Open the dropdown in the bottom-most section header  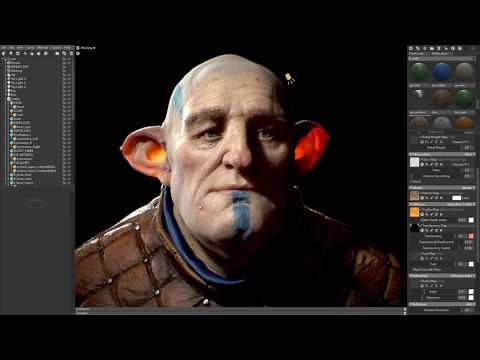[470, 304]
